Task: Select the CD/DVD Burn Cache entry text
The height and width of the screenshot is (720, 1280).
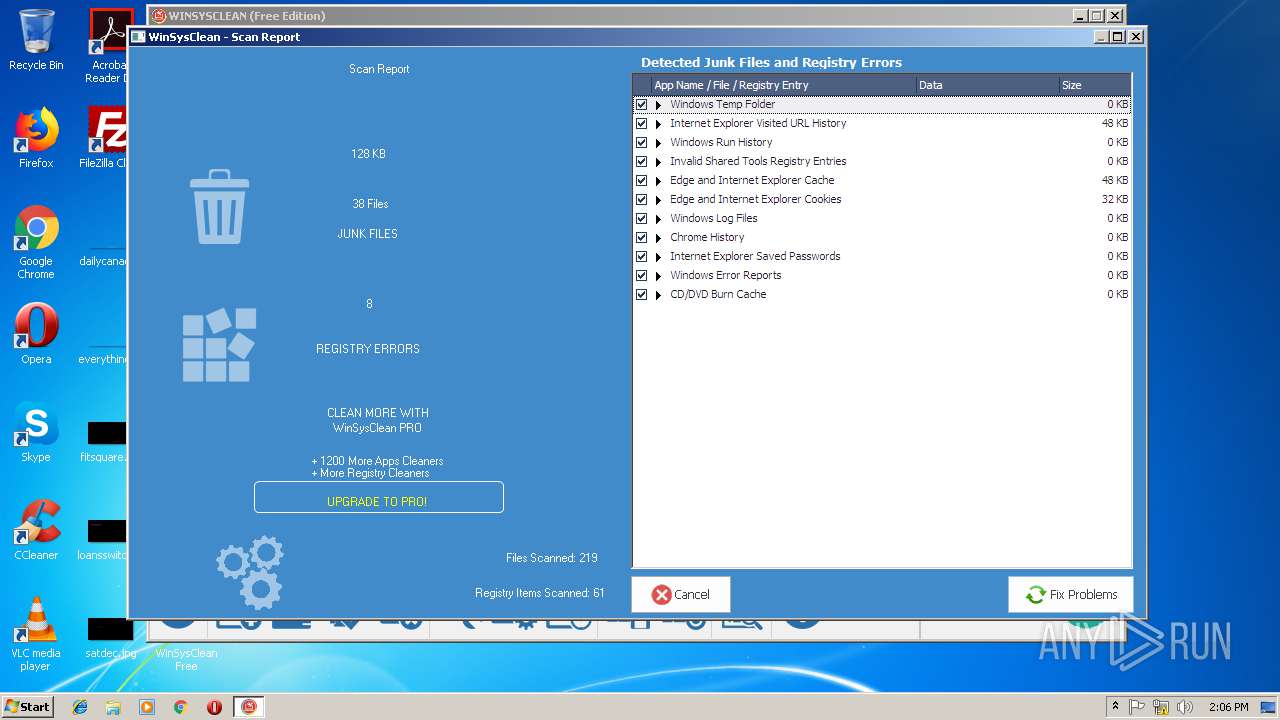Action: pos(718,294)
